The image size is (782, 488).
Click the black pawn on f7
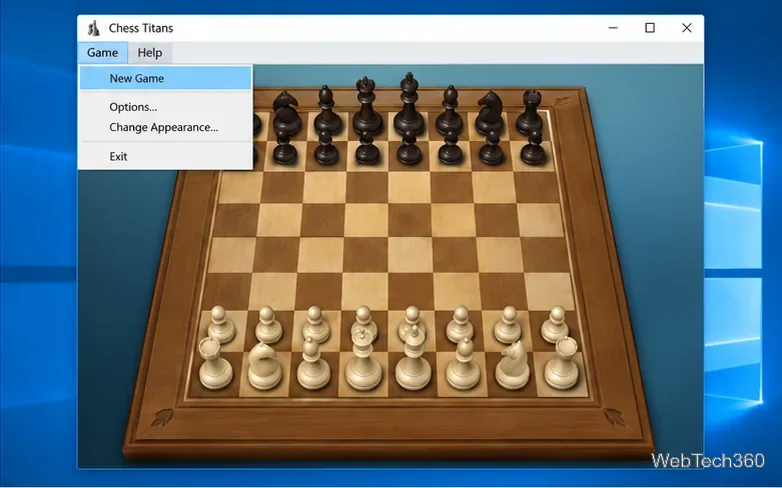coord(450,148)
